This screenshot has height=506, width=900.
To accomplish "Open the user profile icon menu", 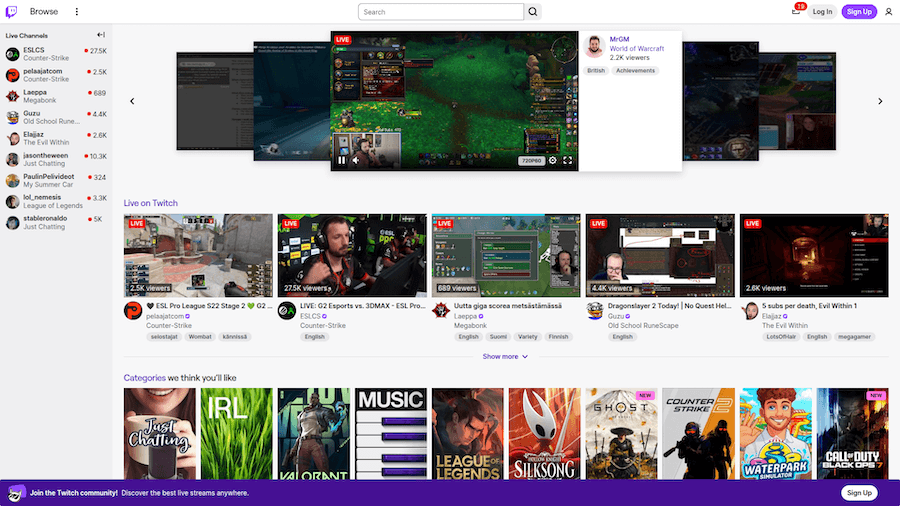I will tap(888, 12).
